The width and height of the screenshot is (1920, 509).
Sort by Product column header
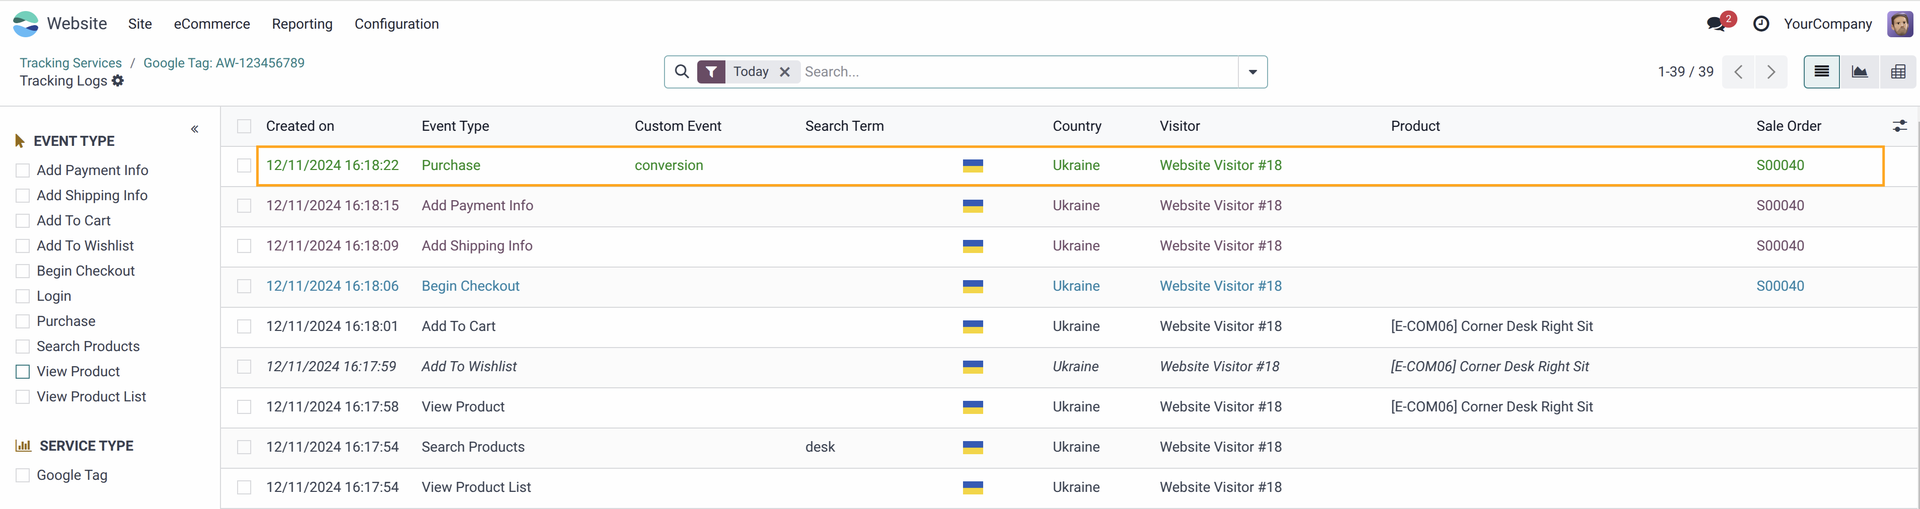pyautogui.click(x=1415, y=126)
